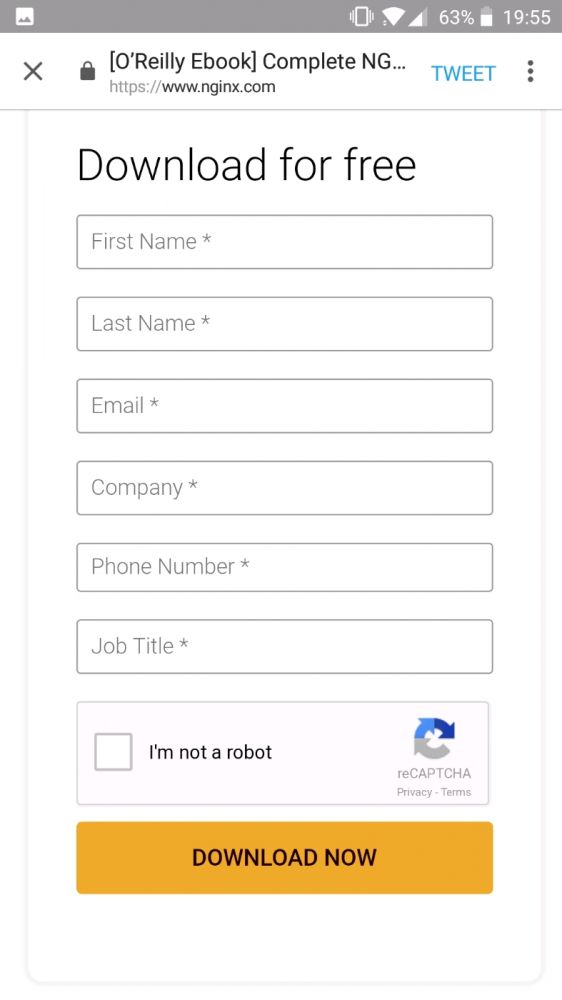Focus the First Name field
This screenshot has height=1000, width=562.
285,242
